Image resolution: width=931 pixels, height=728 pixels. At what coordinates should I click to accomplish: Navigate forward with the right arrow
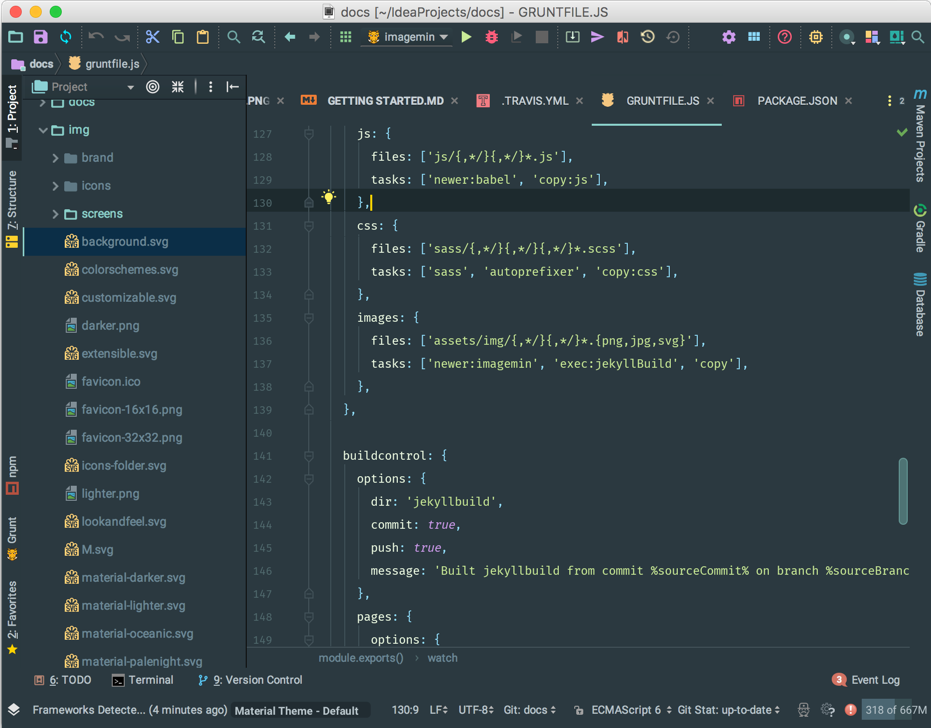click(314, 37)
